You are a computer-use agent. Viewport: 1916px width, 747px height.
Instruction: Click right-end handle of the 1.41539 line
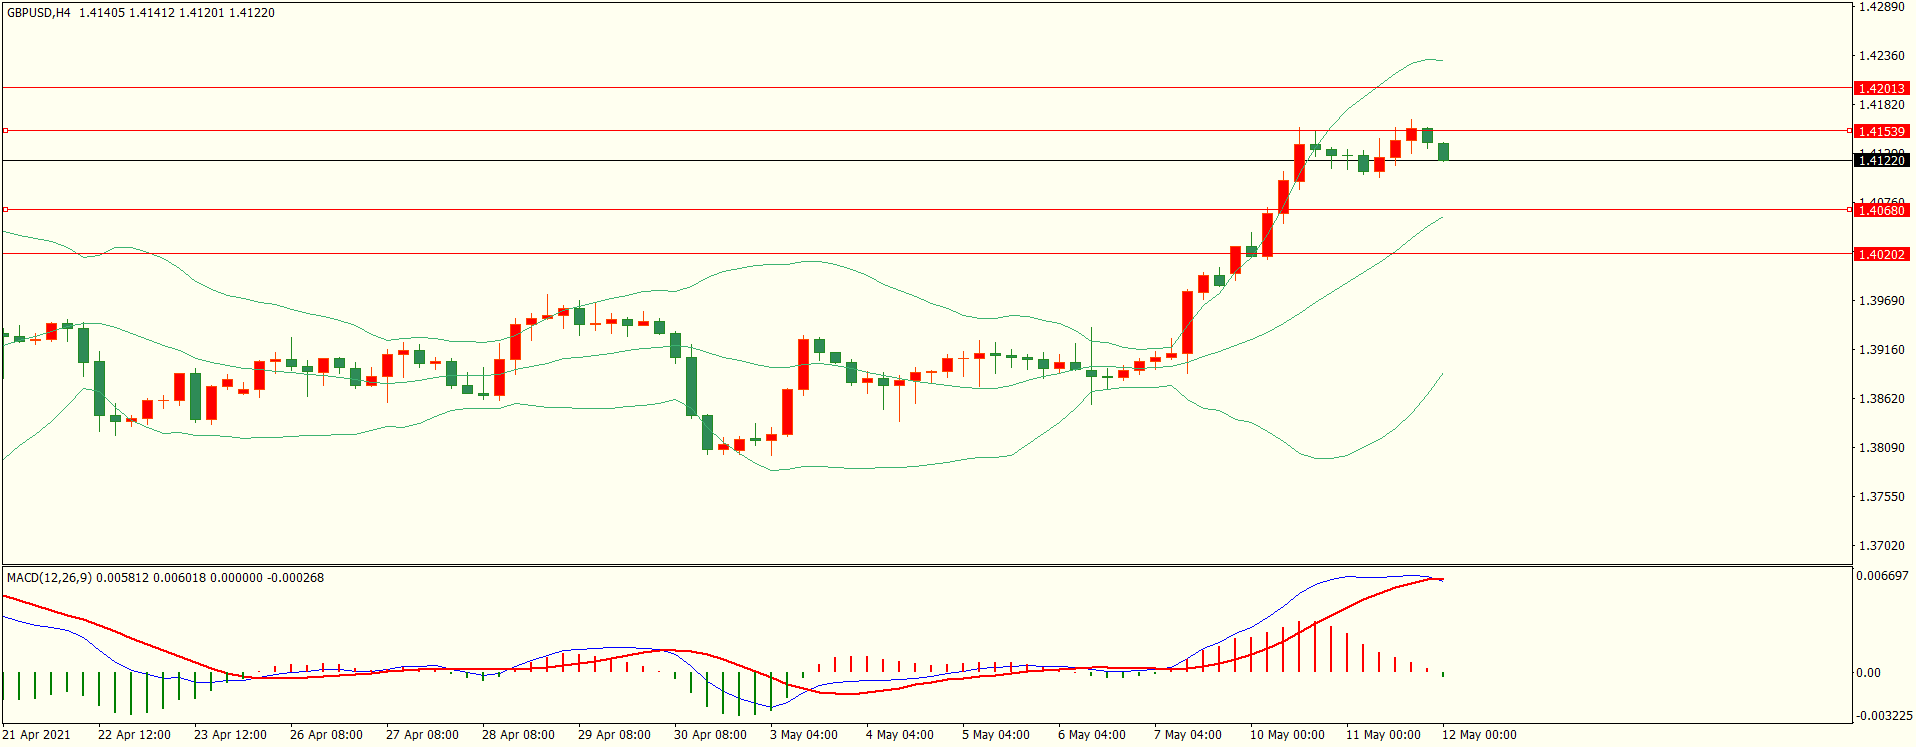(x=1849, y=130)
